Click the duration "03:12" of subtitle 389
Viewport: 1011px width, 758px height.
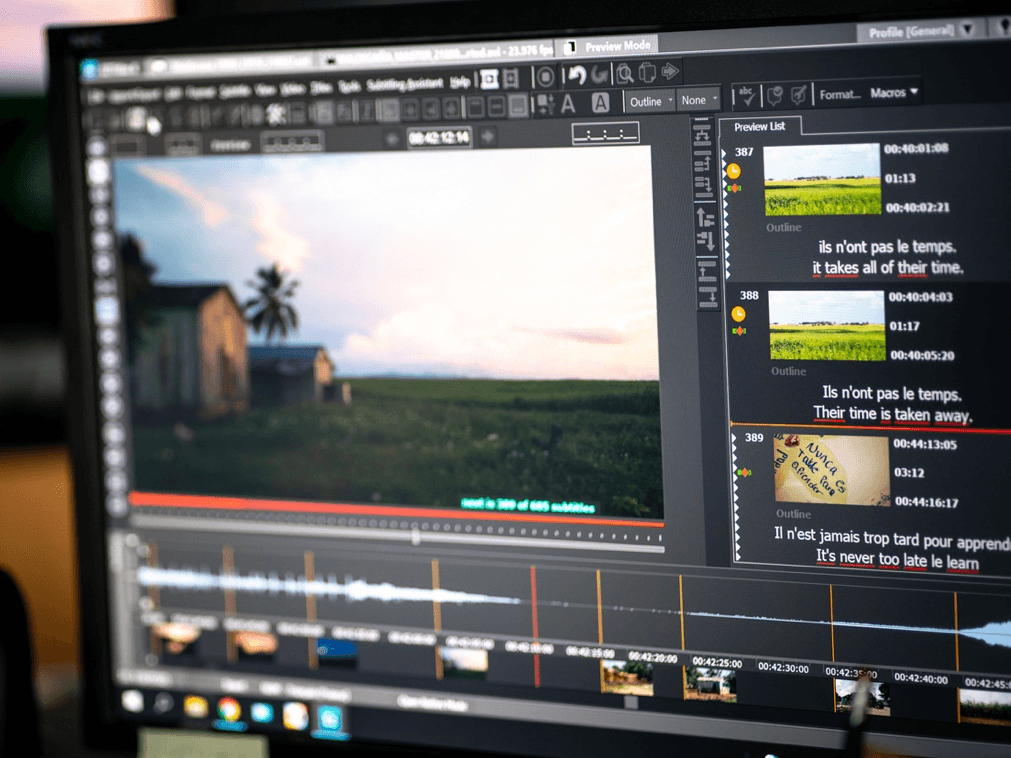tap(908, 472)
